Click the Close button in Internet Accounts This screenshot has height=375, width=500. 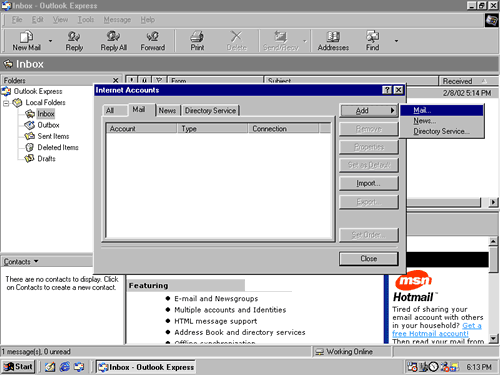tap(368, 259)
